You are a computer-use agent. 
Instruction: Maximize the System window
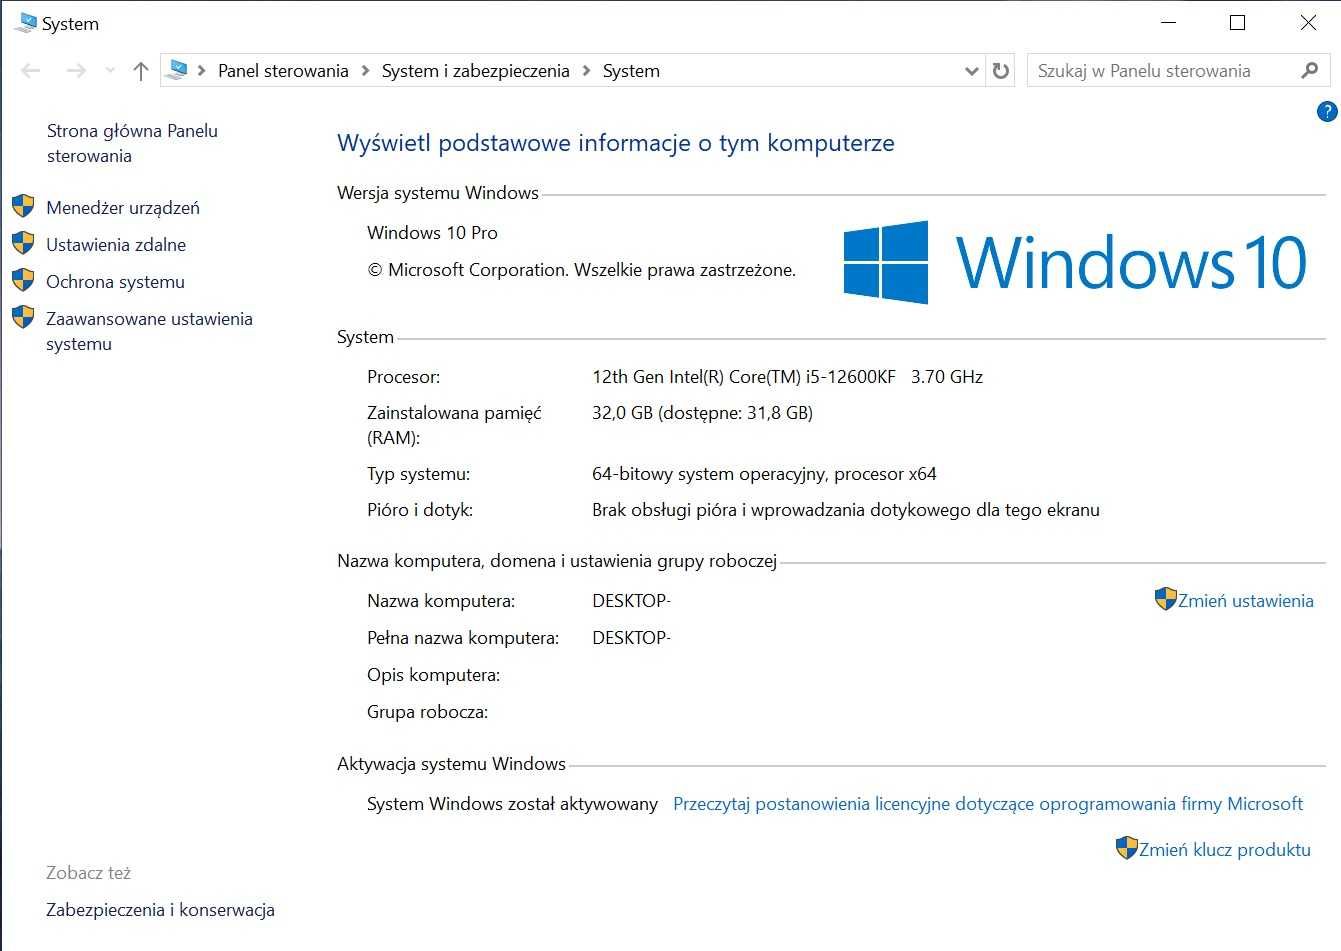1237,23
